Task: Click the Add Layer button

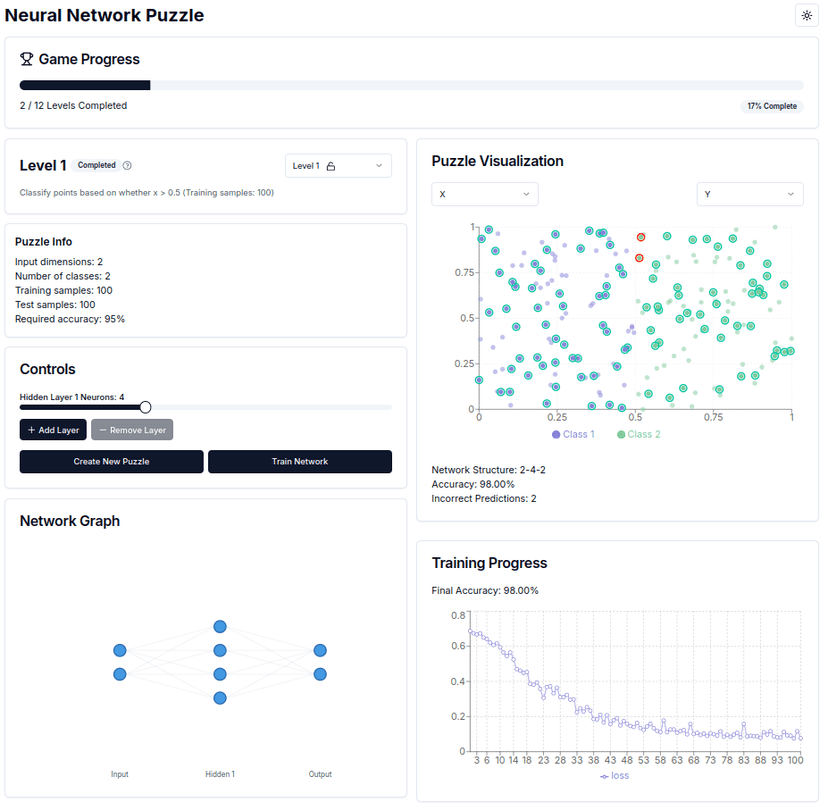Action: 53,430
